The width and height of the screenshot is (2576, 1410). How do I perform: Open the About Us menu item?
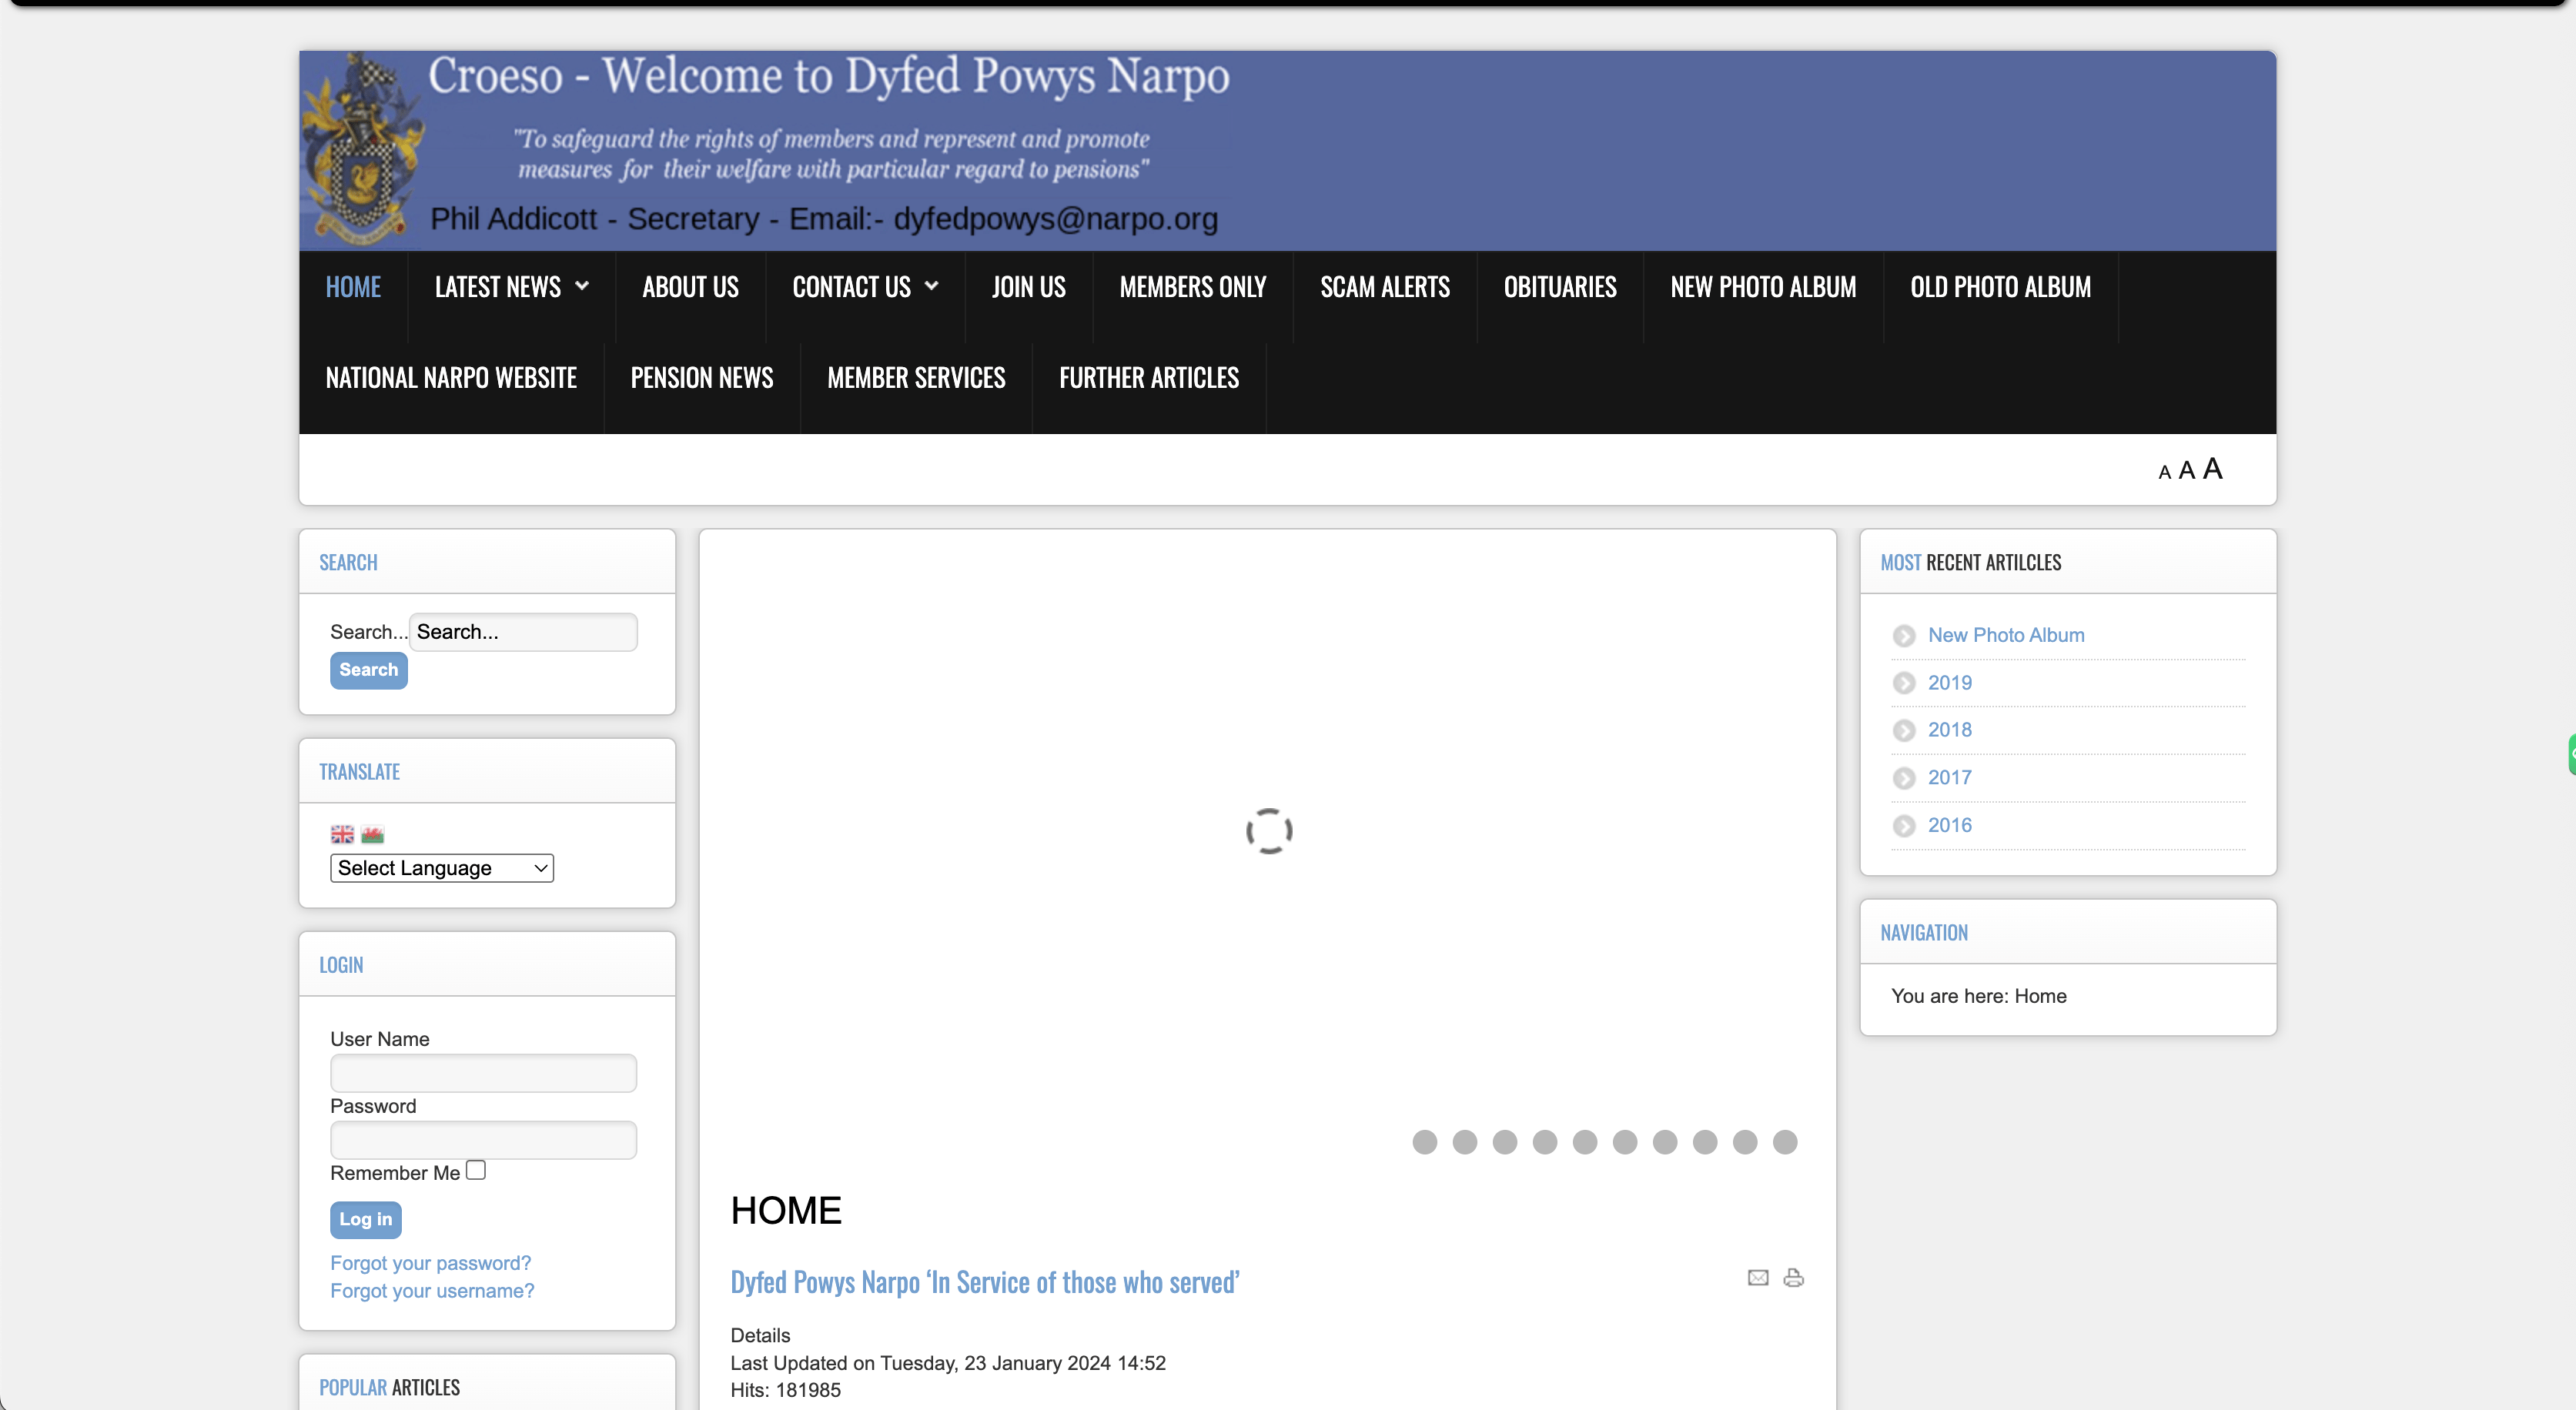click(x=691, y=288)
